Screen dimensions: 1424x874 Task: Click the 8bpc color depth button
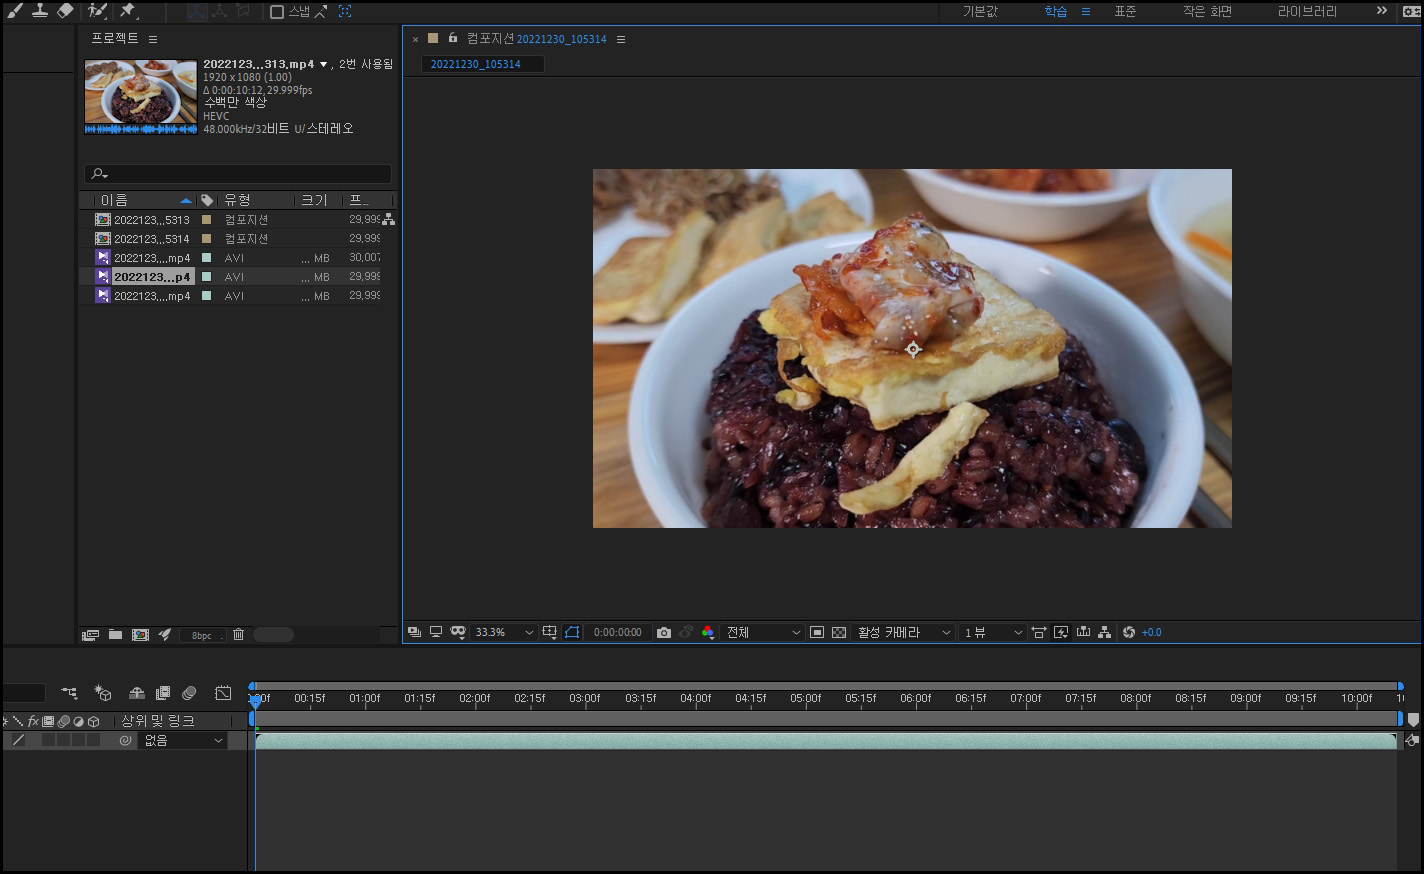(202, 635)
